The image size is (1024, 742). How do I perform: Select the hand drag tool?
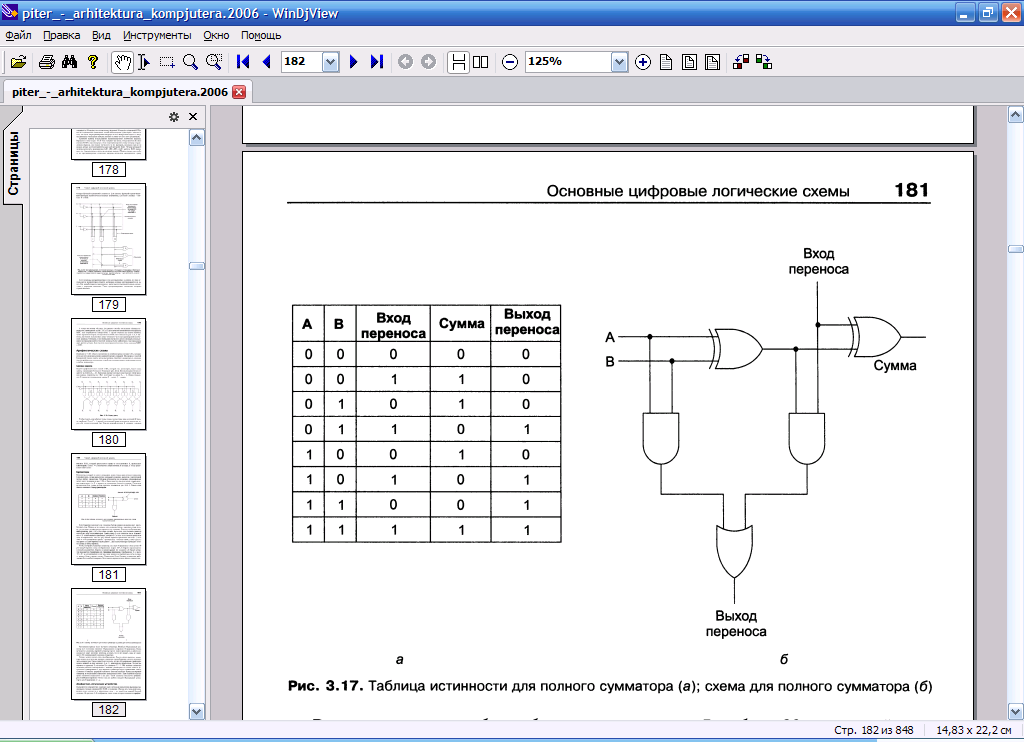122,62
